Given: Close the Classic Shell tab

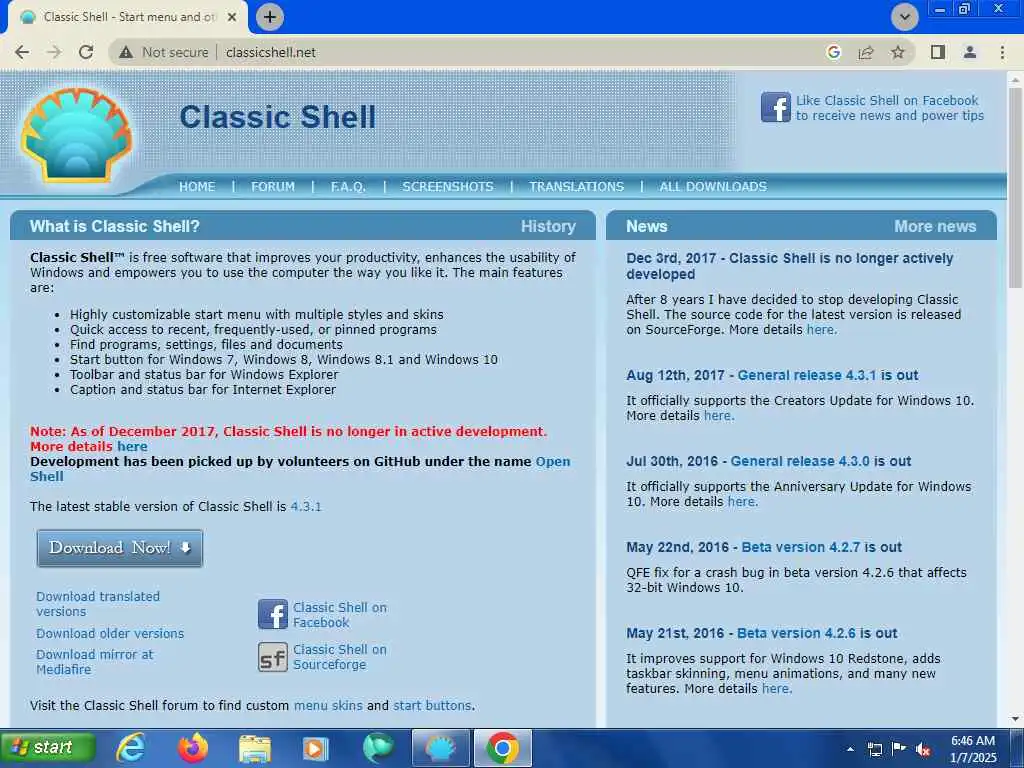Looking at the screenshot, I should pyautogui.click(x=232, y=17).
